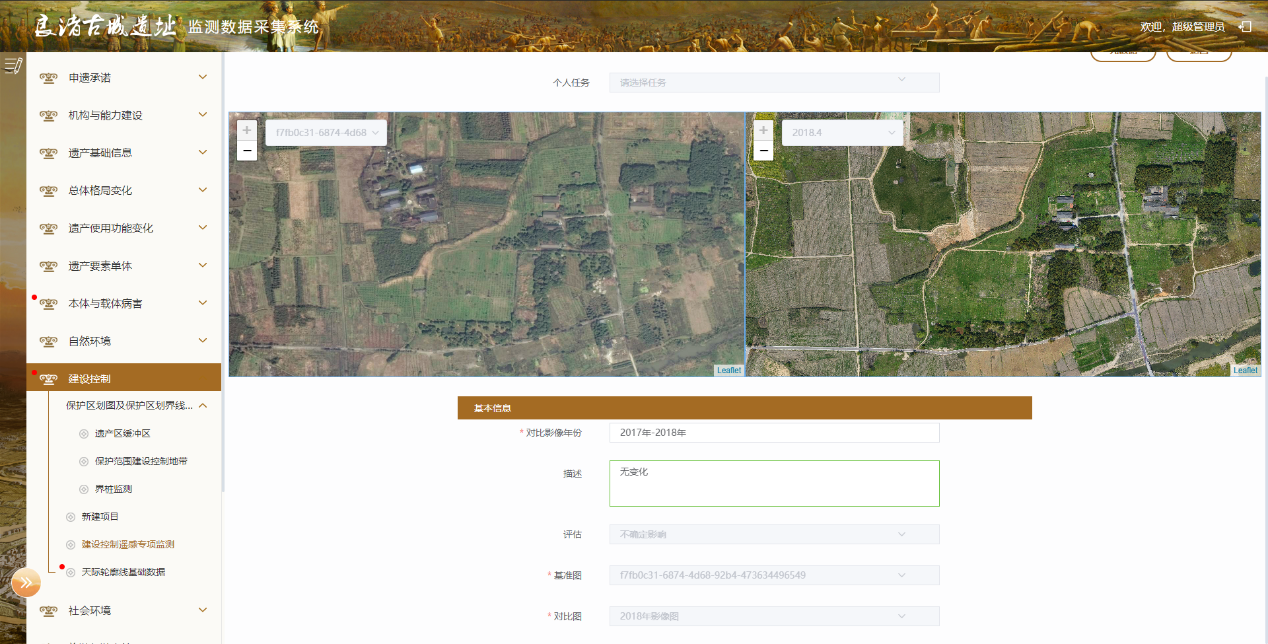
Task: Click the 昆渚古城遗址 logo title
Action: 106,26
